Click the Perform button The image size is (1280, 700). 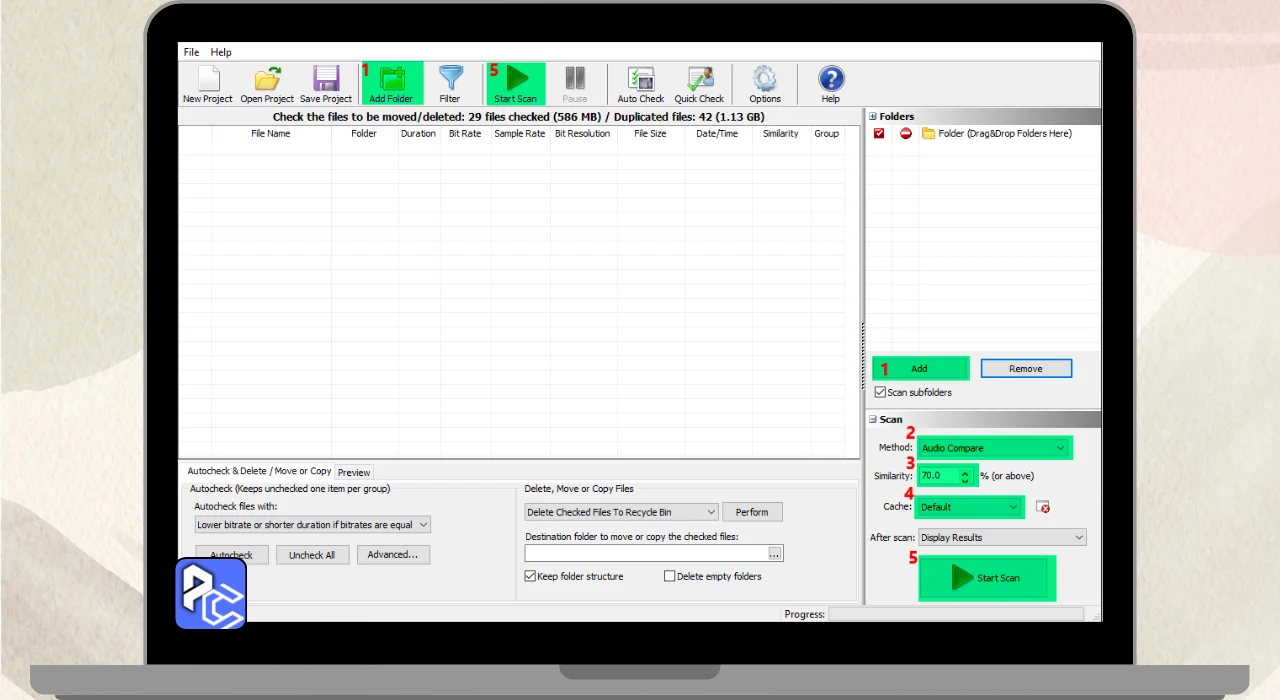[x=752, y=512]
